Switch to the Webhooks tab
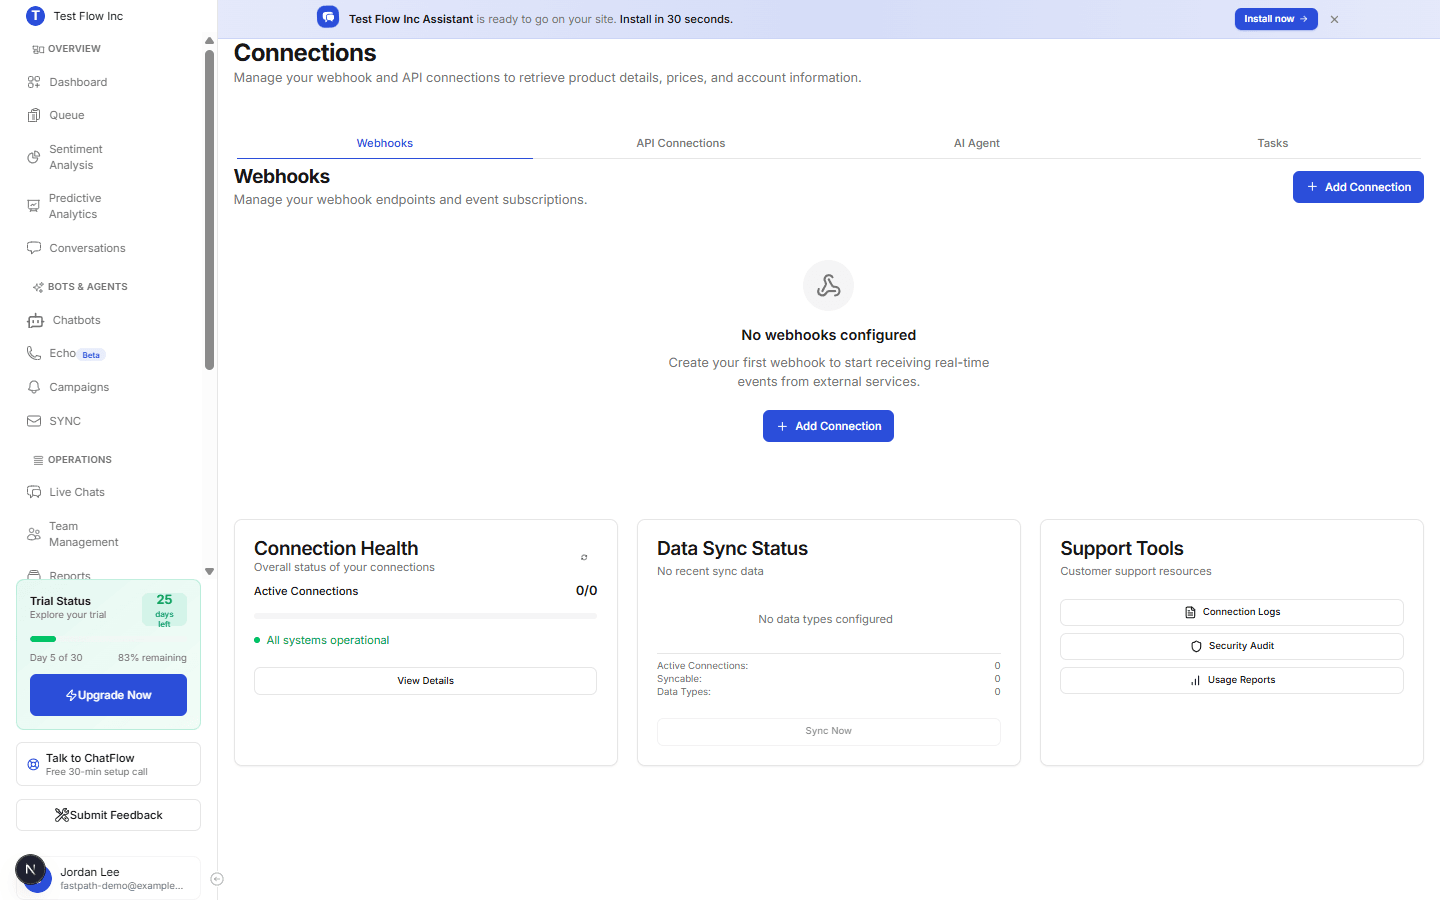The height and width of the screenshot is (900, 1440). pyautogui.click(x=385, y=143)
